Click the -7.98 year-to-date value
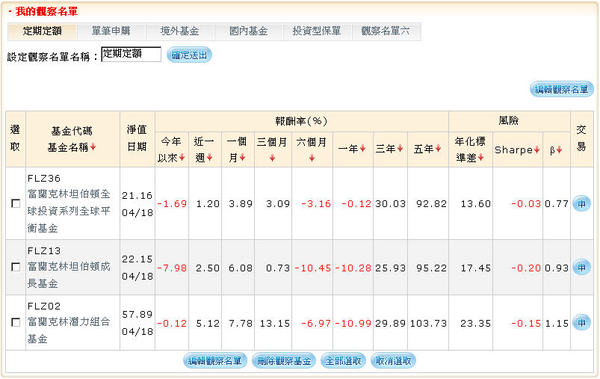The image size is (600, 379). pos(172,268)
